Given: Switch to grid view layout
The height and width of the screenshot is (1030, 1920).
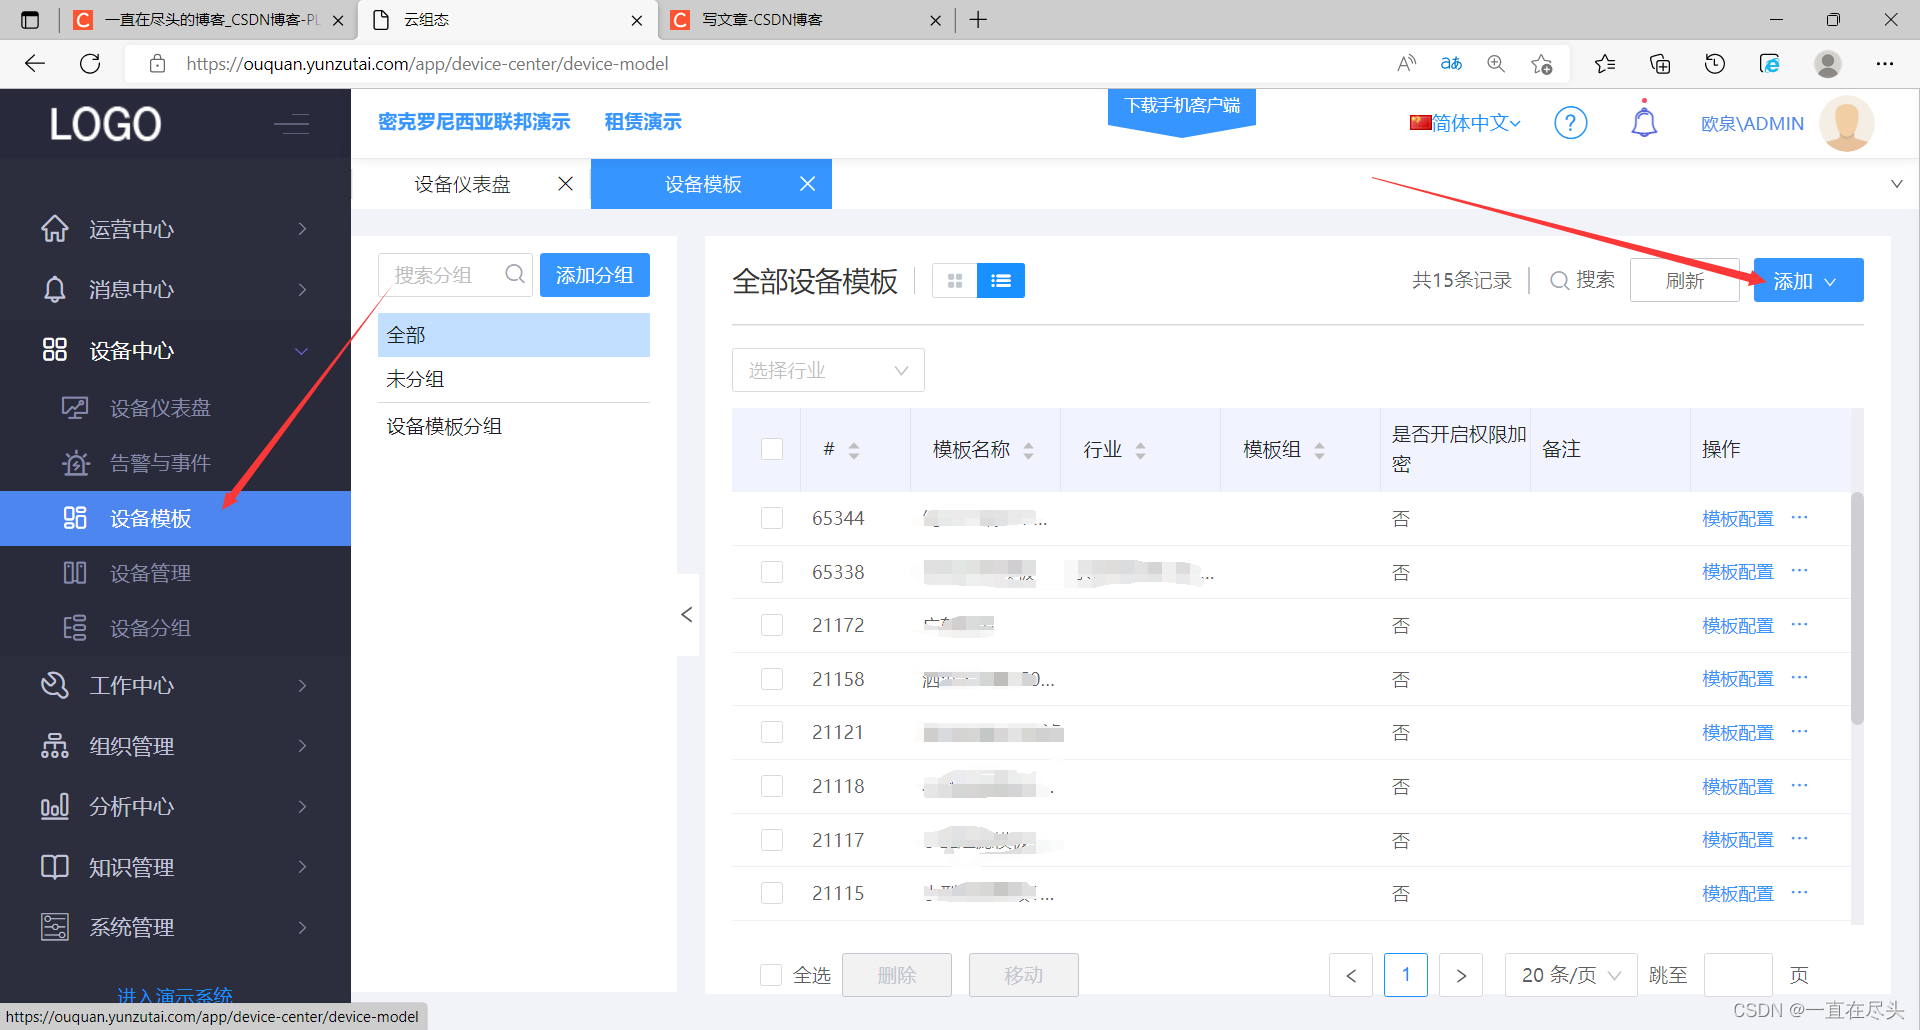Looking at the screenshot, I should [x=954, y=280].
